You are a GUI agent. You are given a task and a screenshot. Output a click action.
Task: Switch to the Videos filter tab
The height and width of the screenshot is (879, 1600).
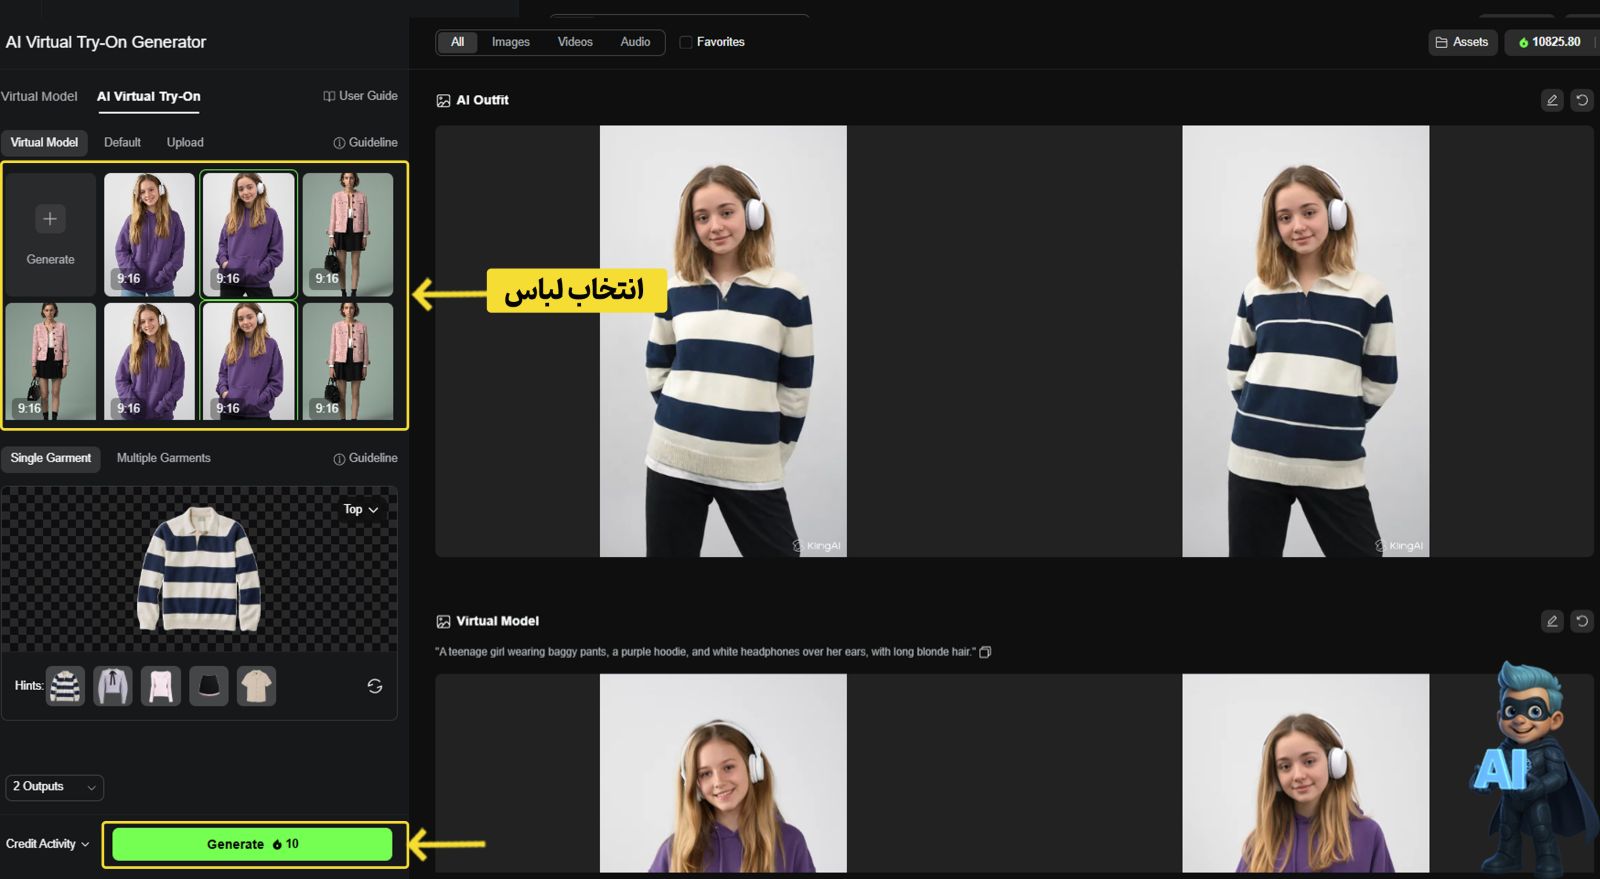tap(575, 42)
